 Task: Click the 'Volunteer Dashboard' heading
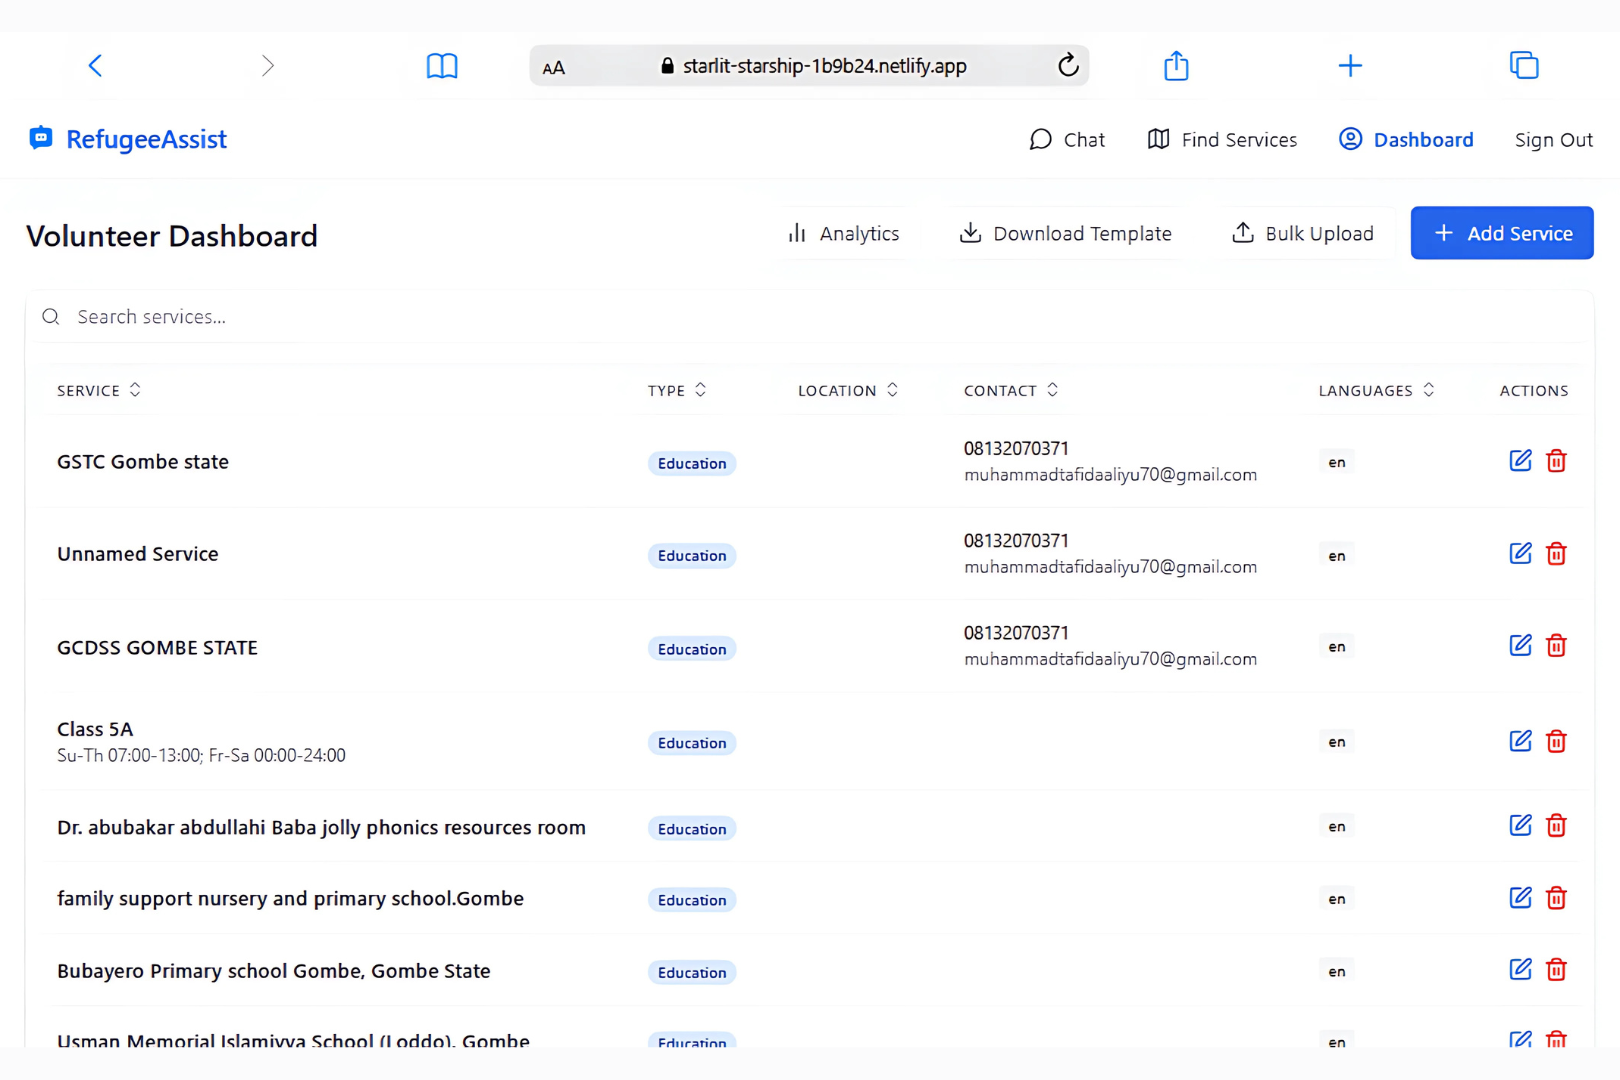pyautogui.click(x=172, y=236)
